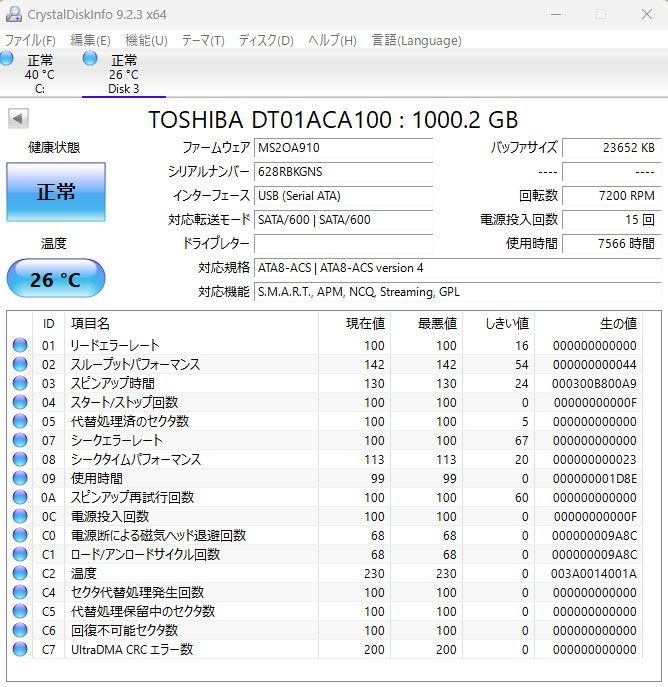Select the Disk 3 drive tab
Viewport: 668px width, 687px height.
124,74
